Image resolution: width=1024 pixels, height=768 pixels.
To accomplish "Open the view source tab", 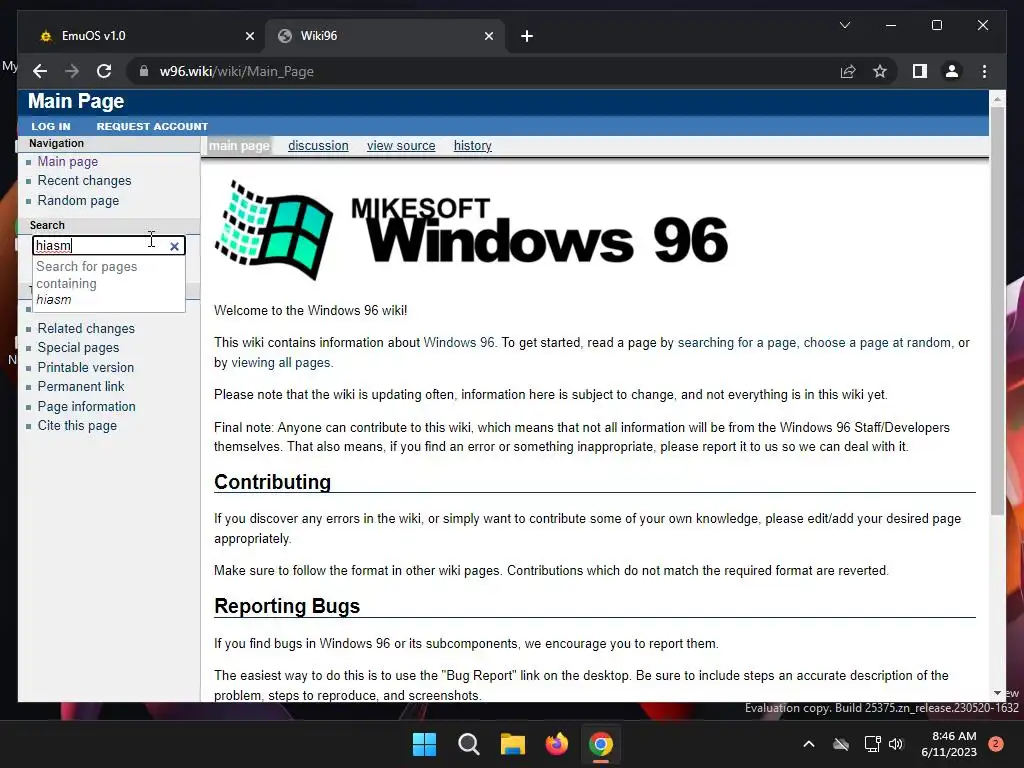I will 401,146.
